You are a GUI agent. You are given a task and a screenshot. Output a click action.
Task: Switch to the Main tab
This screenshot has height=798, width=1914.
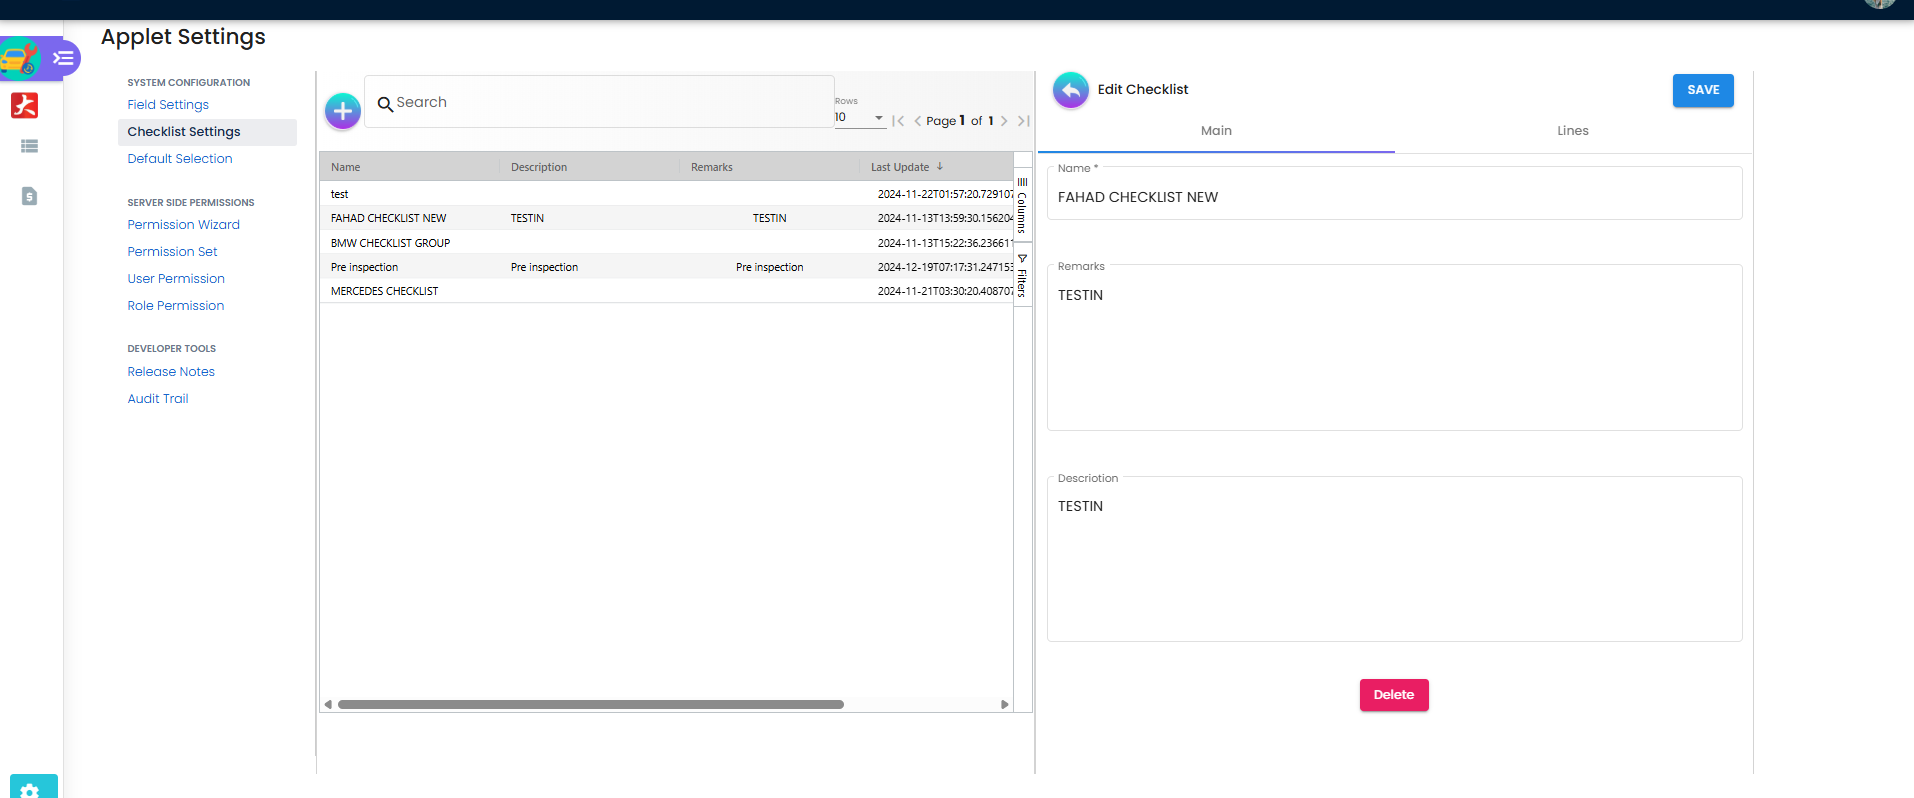[x=1216, y=131]
